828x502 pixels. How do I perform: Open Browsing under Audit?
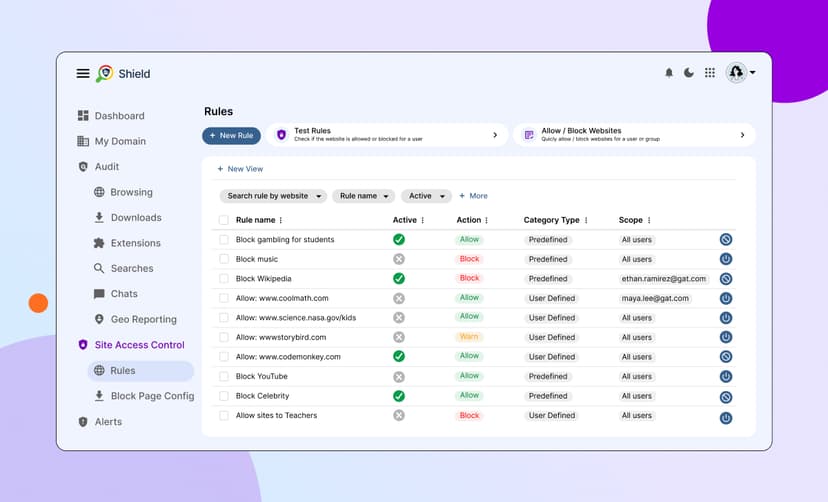pyautogui.click(x=123, y=192)
